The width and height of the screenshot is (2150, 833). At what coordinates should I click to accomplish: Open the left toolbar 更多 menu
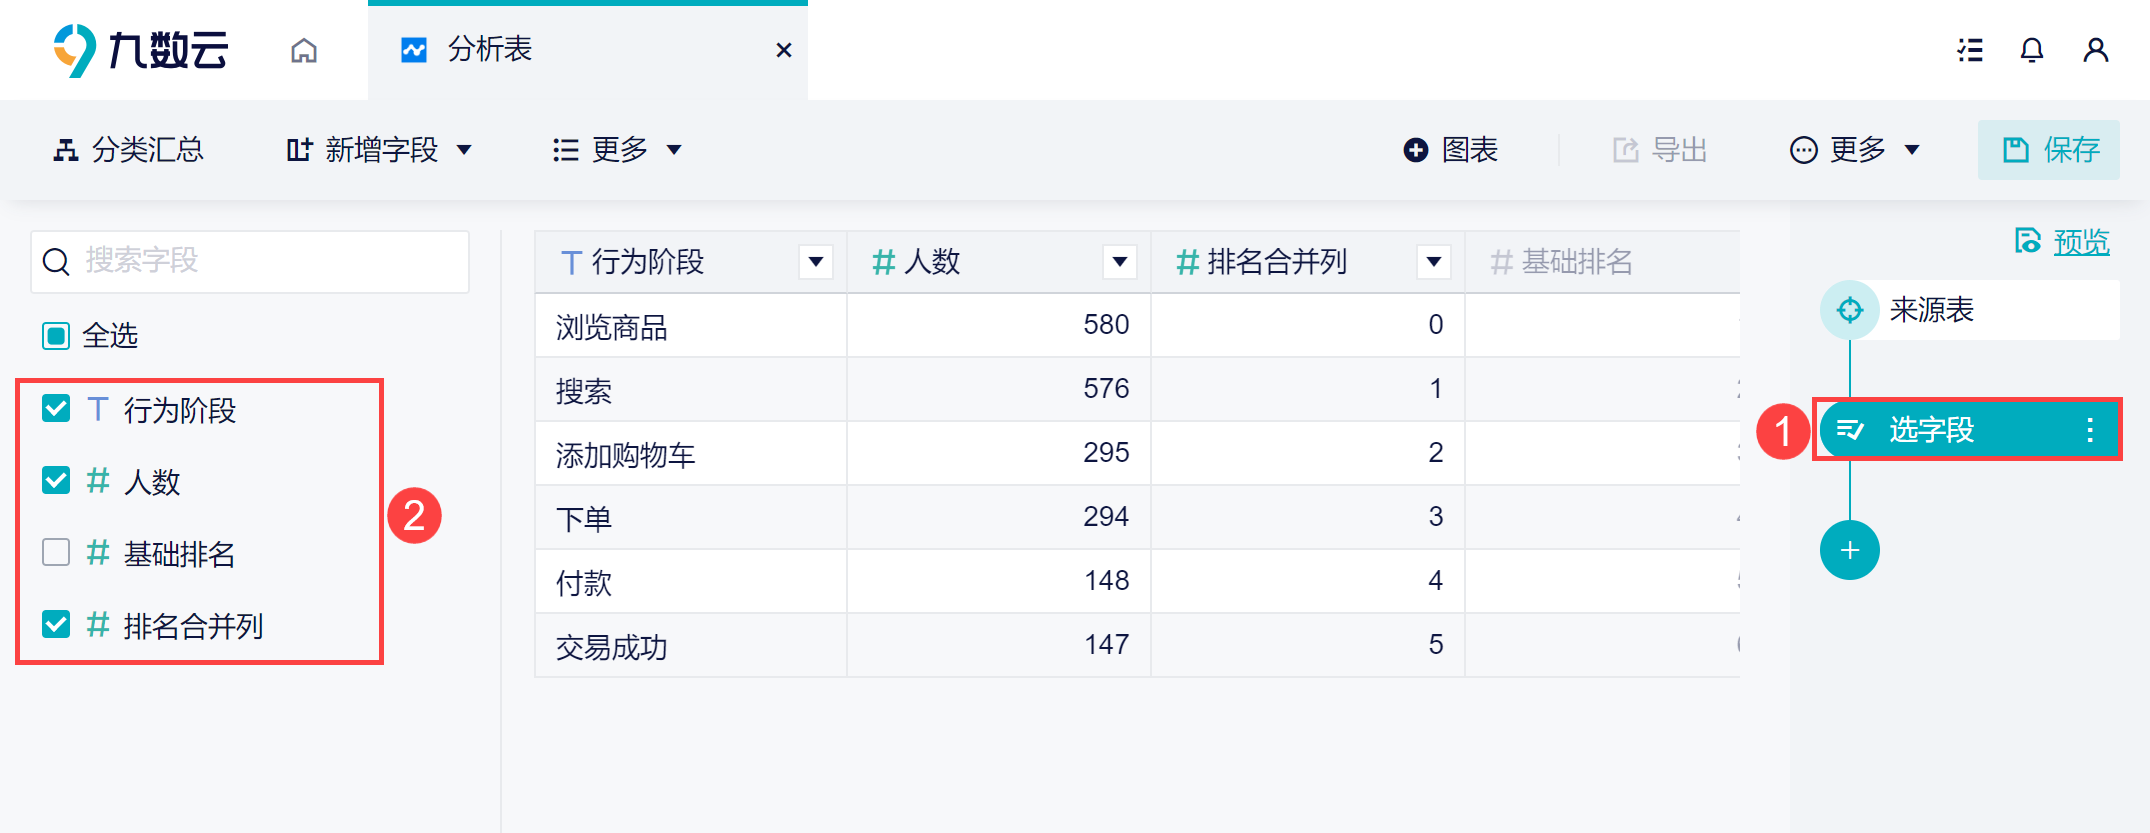[617, 150]
